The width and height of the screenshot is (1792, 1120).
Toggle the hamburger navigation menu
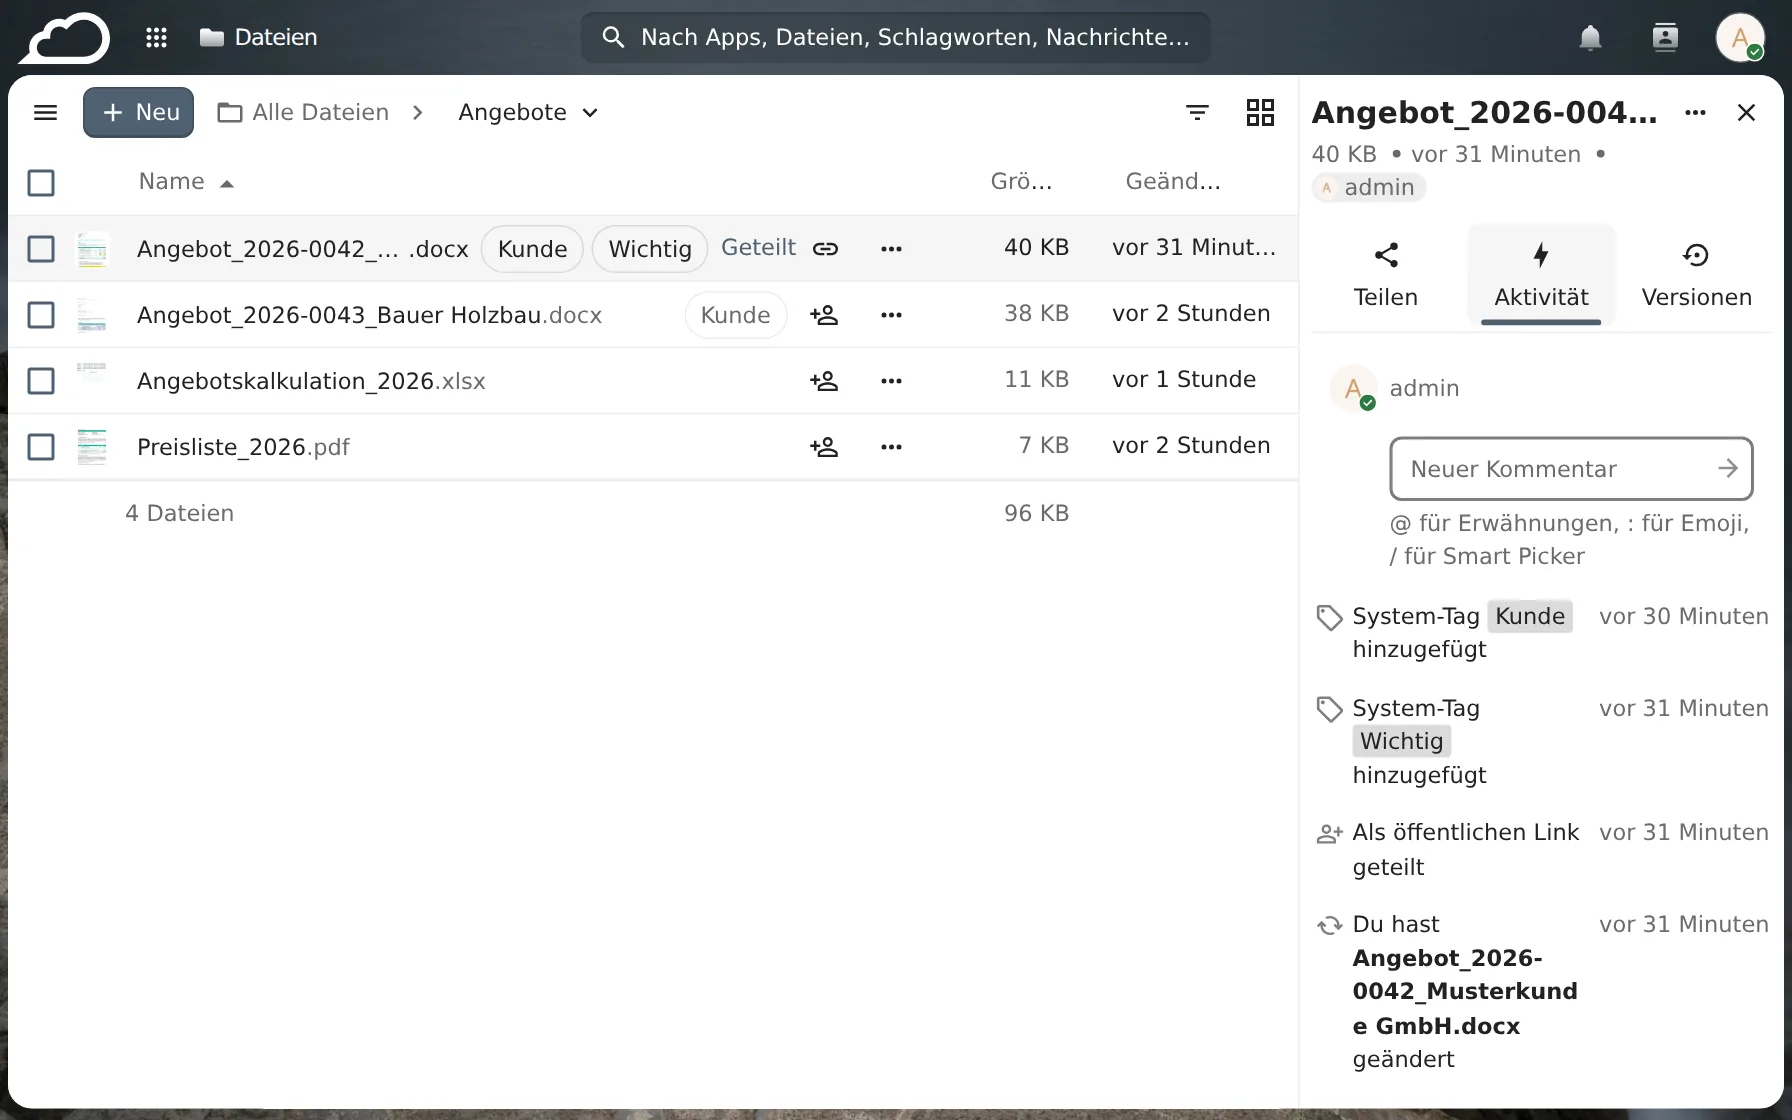(46, 112)
